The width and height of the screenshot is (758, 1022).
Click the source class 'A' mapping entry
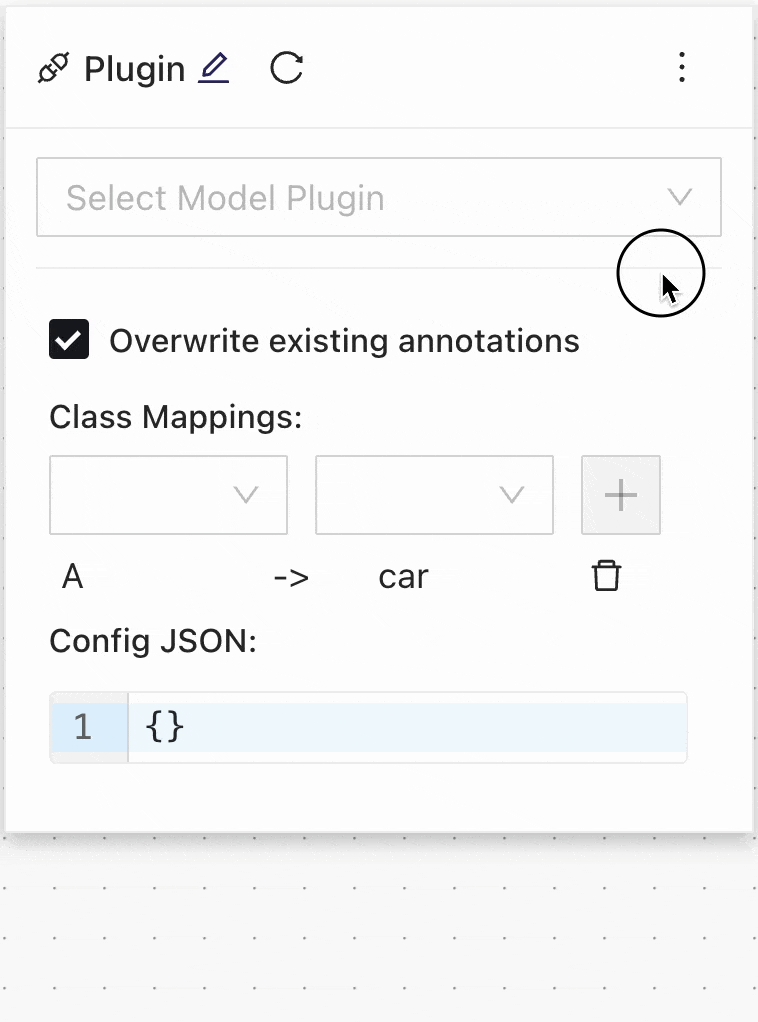click(72, 577)
